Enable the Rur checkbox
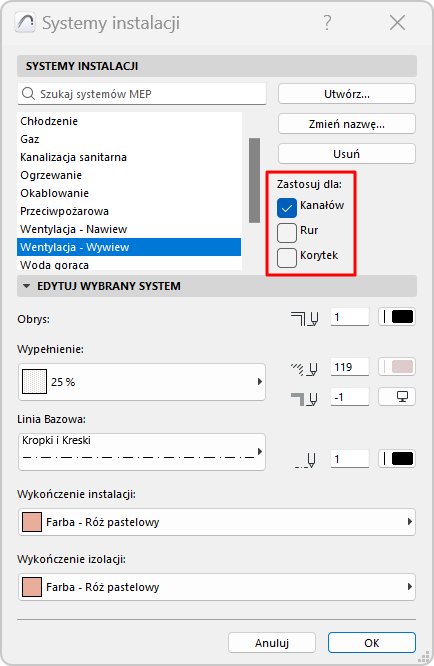The image size is (434, 666). 287,232
